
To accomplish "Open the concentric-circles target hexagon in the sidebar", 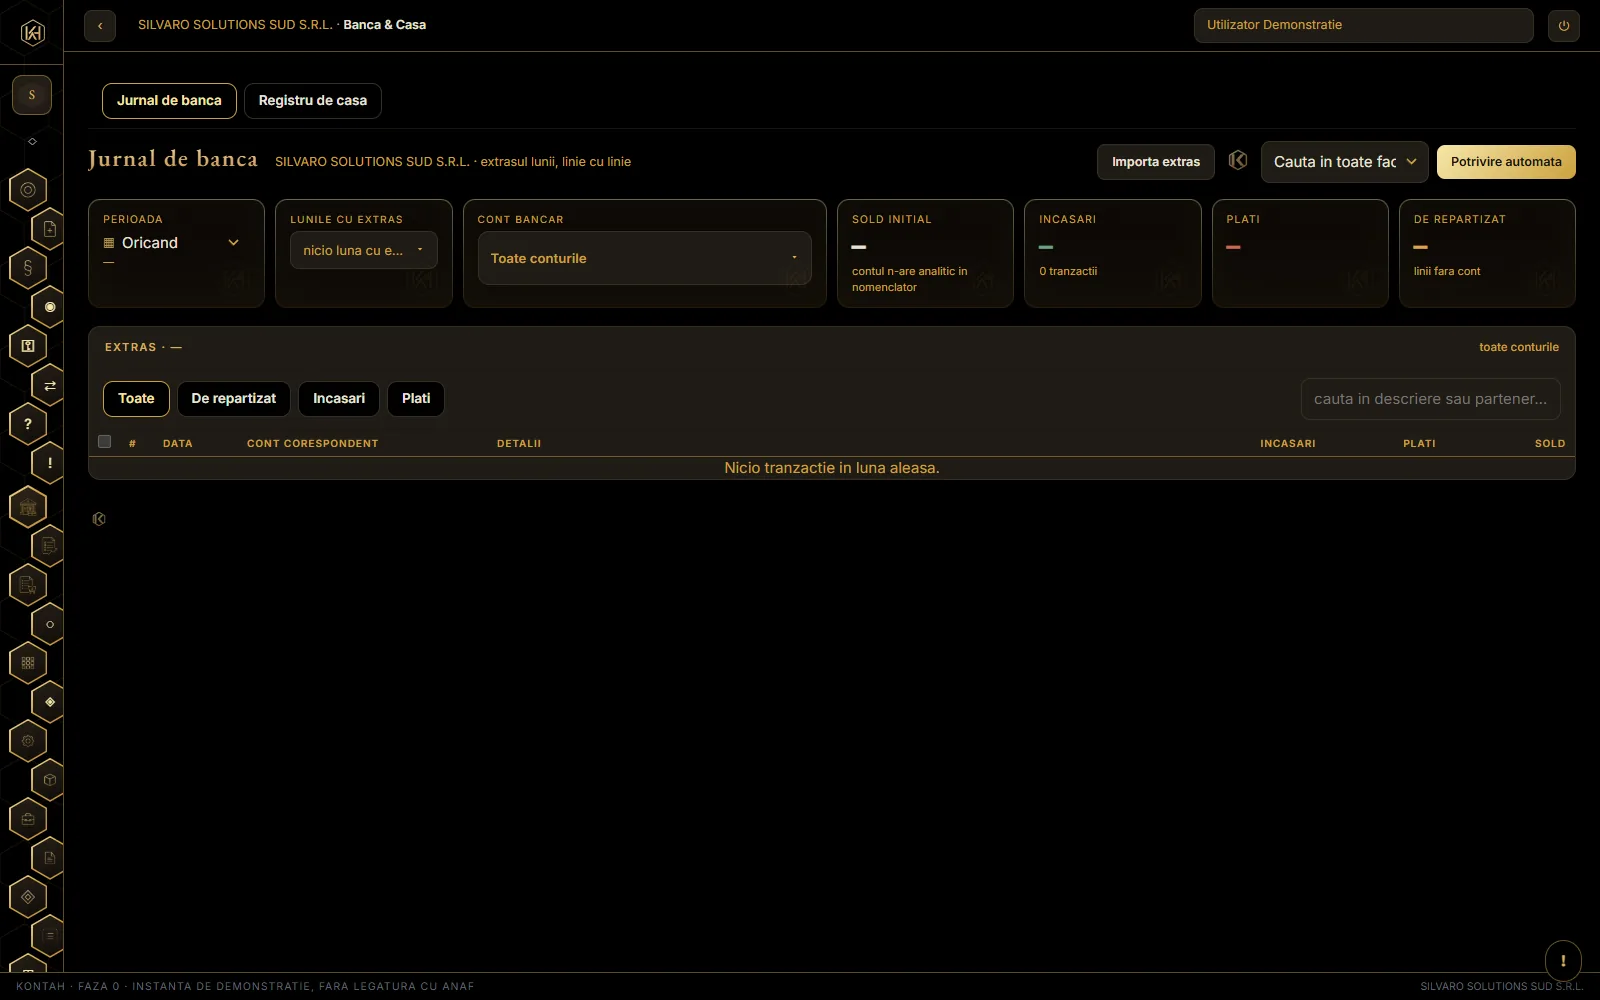I will pos(28,190).
